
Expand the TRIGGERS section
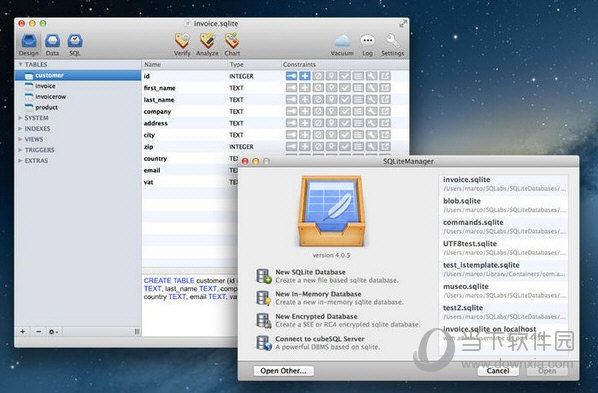(20, 150)
